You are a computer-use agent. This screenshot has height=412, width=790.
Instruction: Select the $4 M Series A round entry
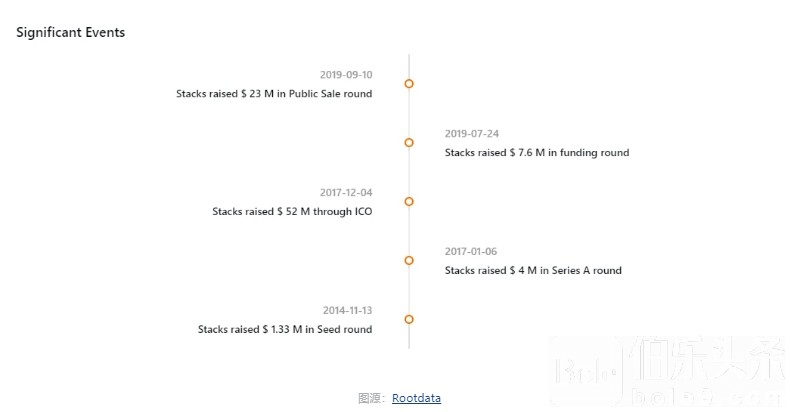[x=533, y=271]
